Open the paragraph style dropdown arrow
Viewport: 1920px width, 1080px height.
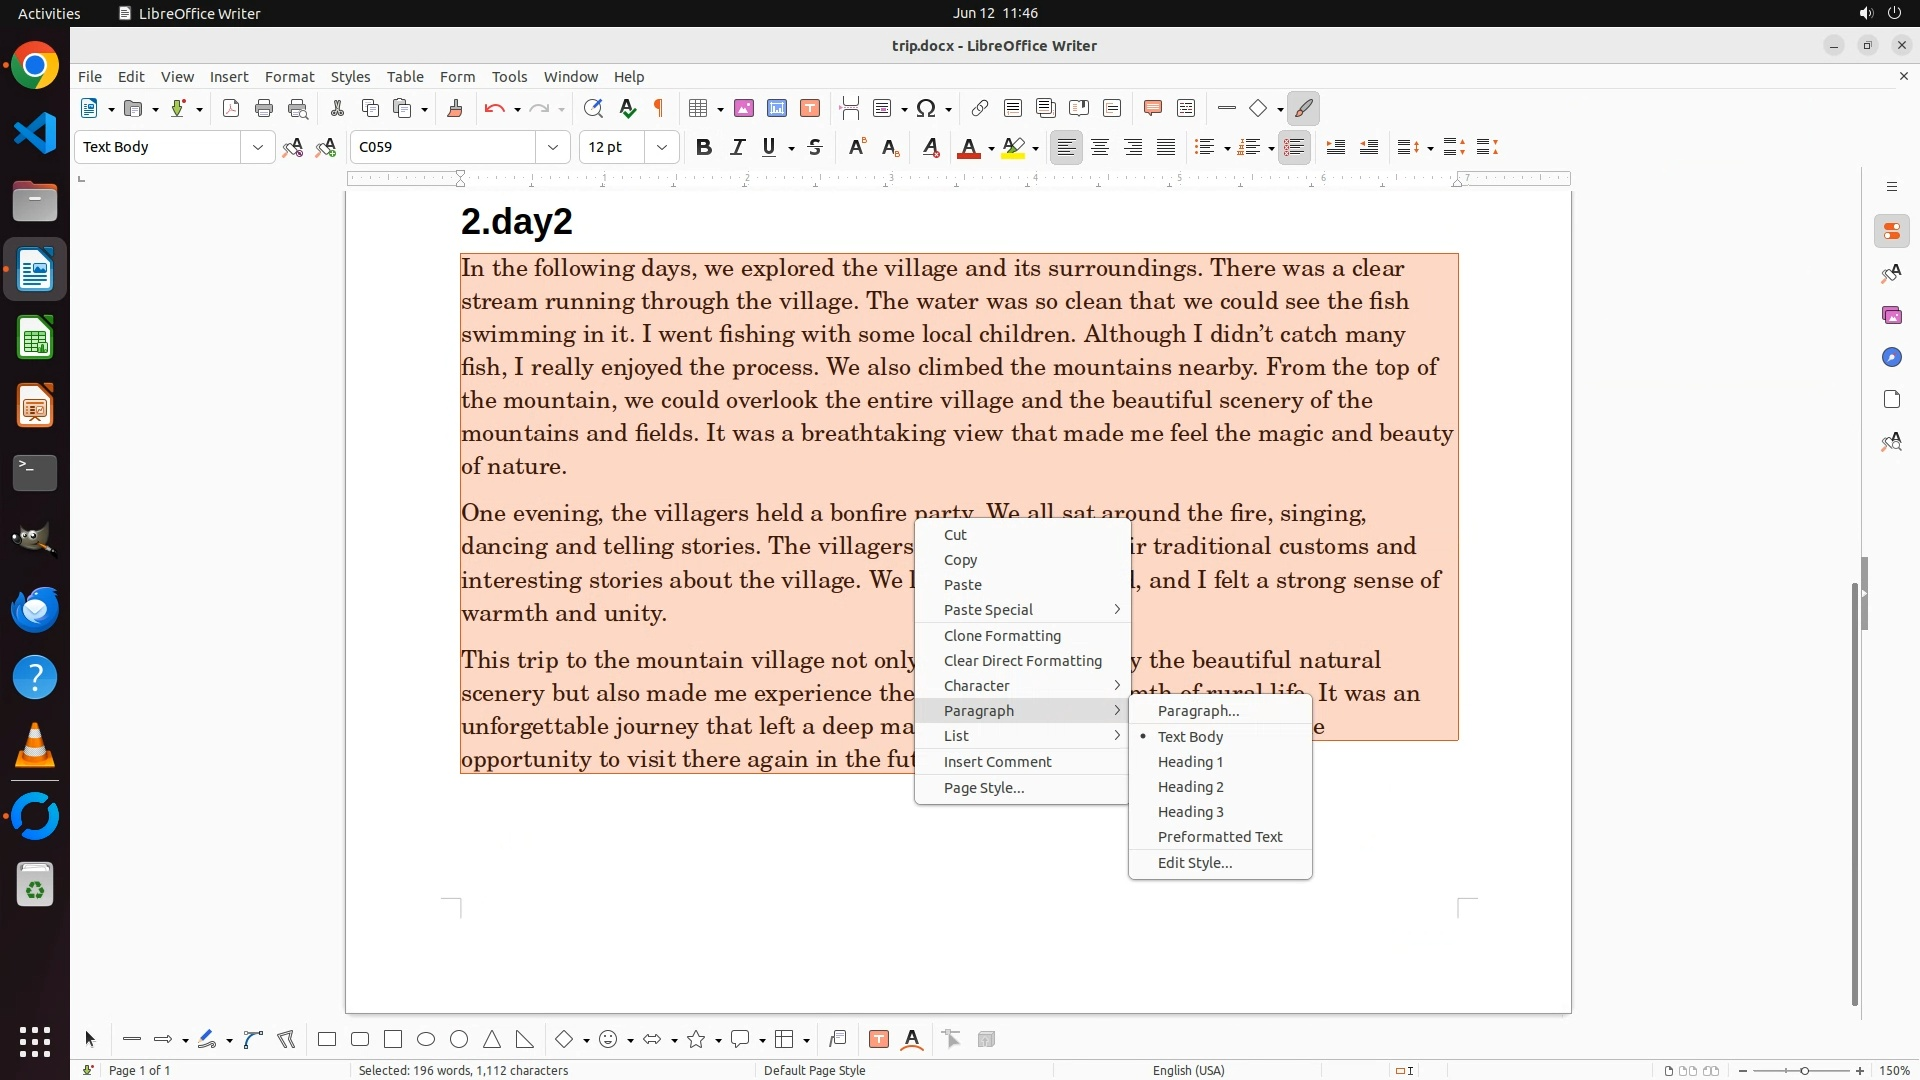(x=257, y=147)
